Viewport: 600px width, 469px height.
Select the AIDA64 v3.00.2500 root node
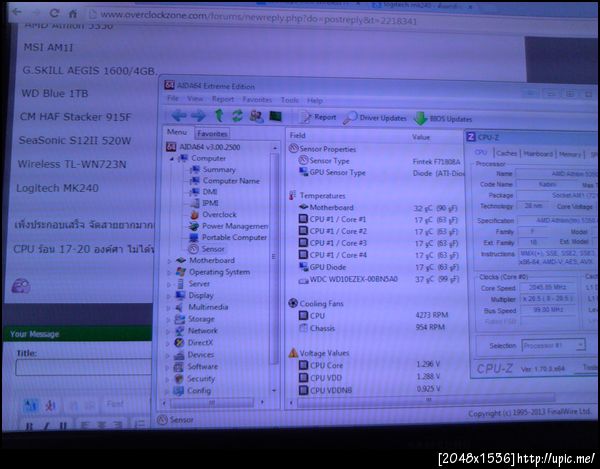[x=204, y=147]
